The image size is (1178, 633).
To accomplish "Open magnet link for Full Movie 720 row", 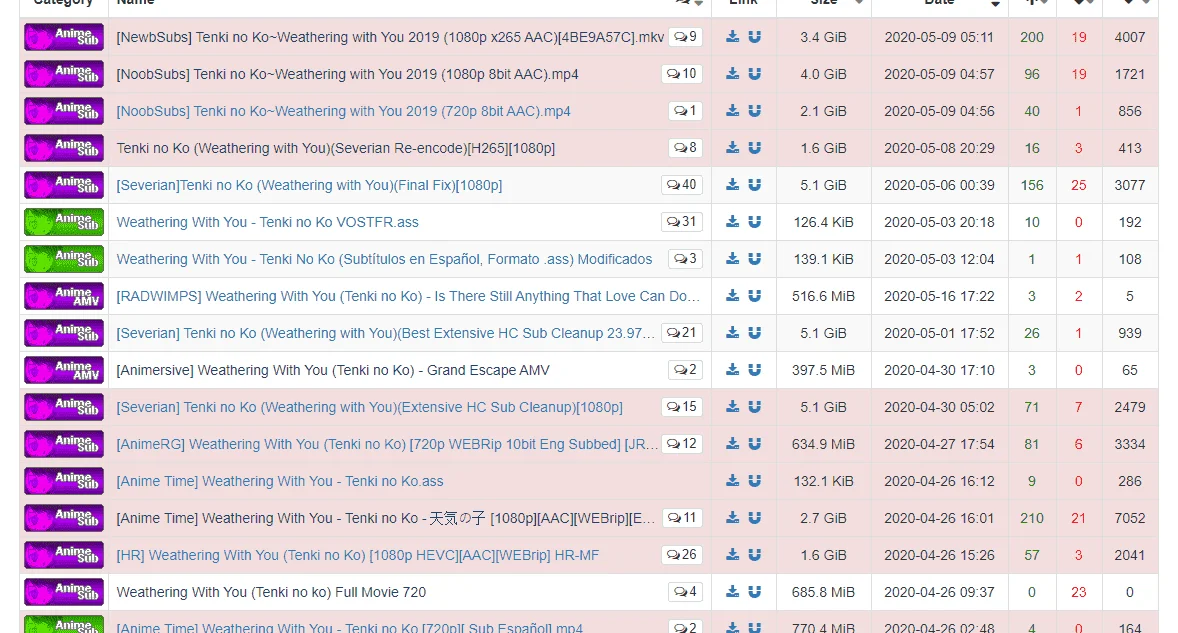I will point(755,592).
